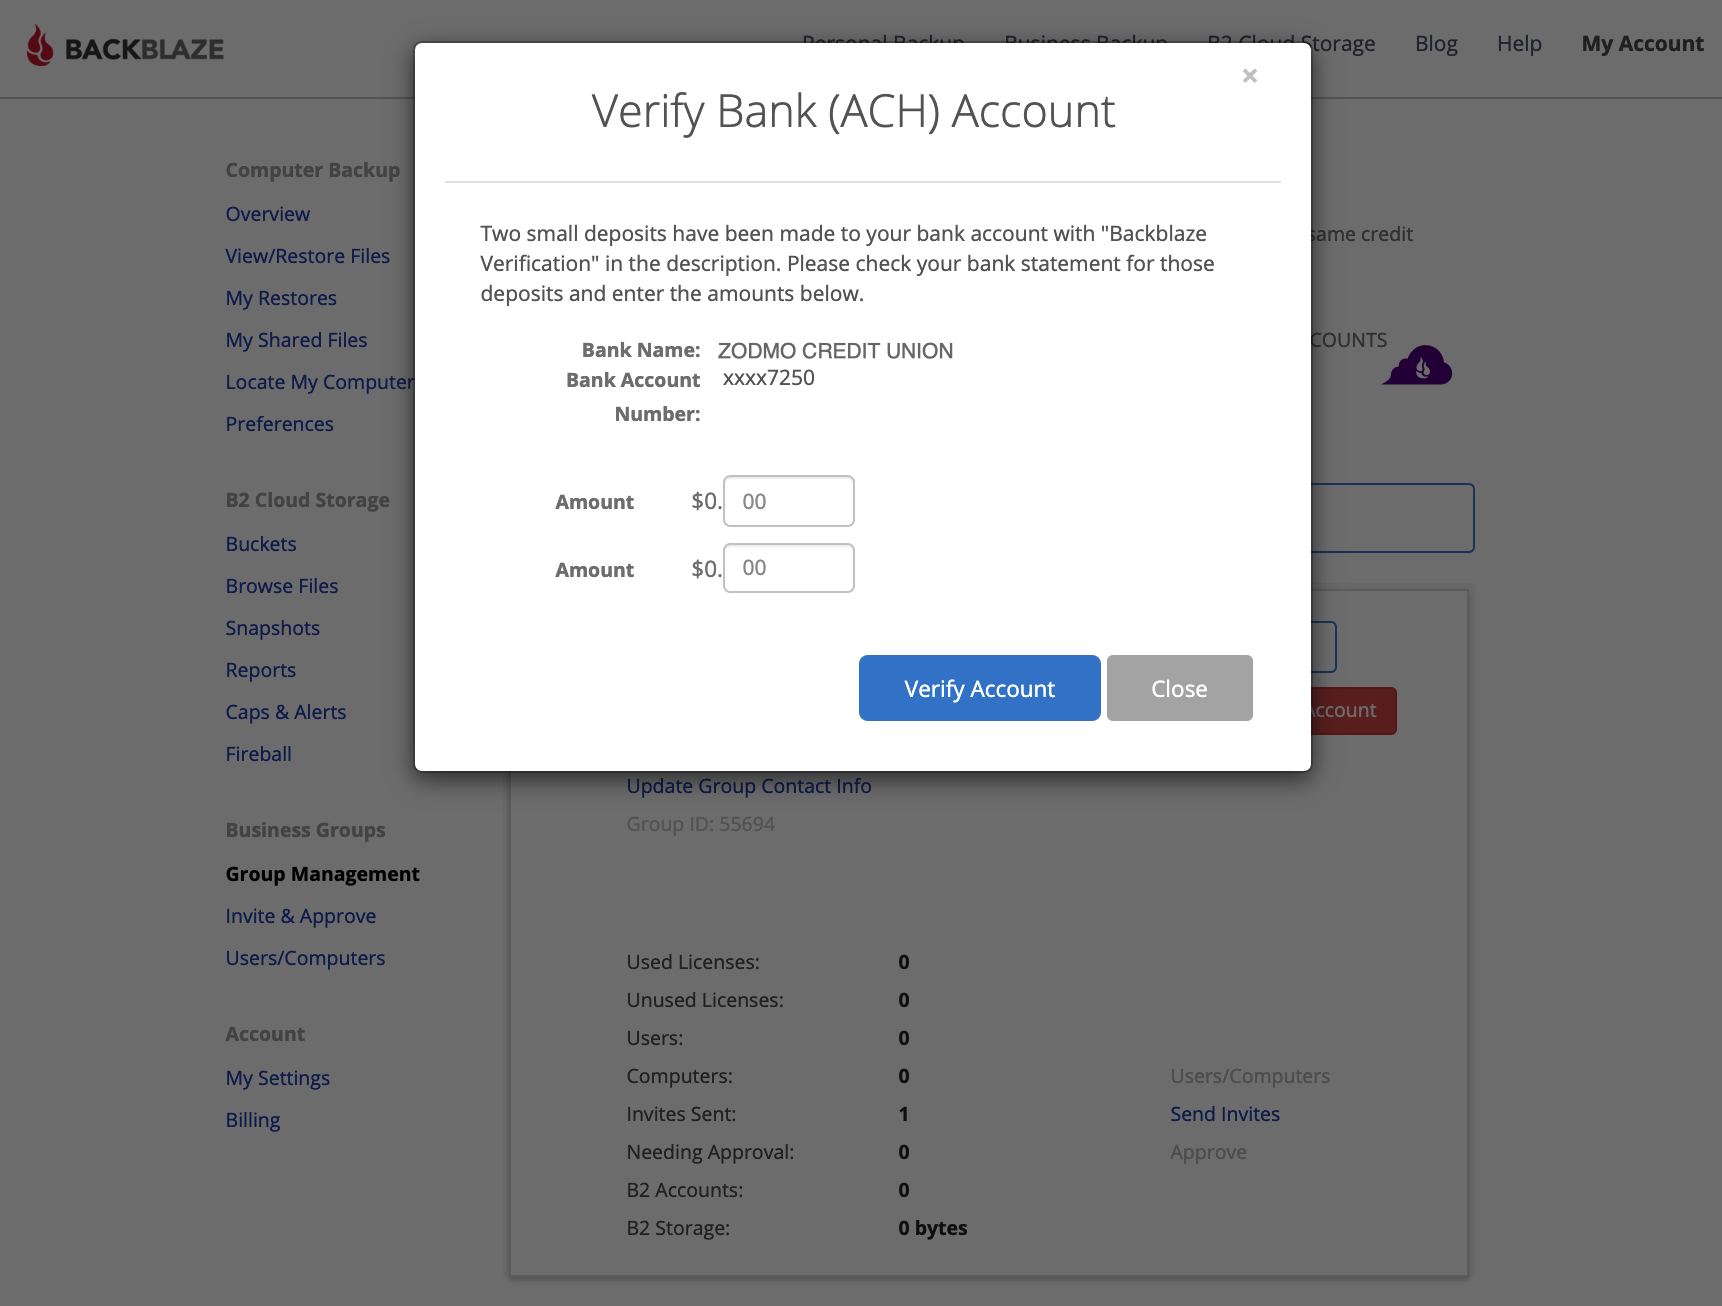This screenshot has width=1722, height=1306.
Task: Open My Settings under Account
Action: coord(278,1078)
